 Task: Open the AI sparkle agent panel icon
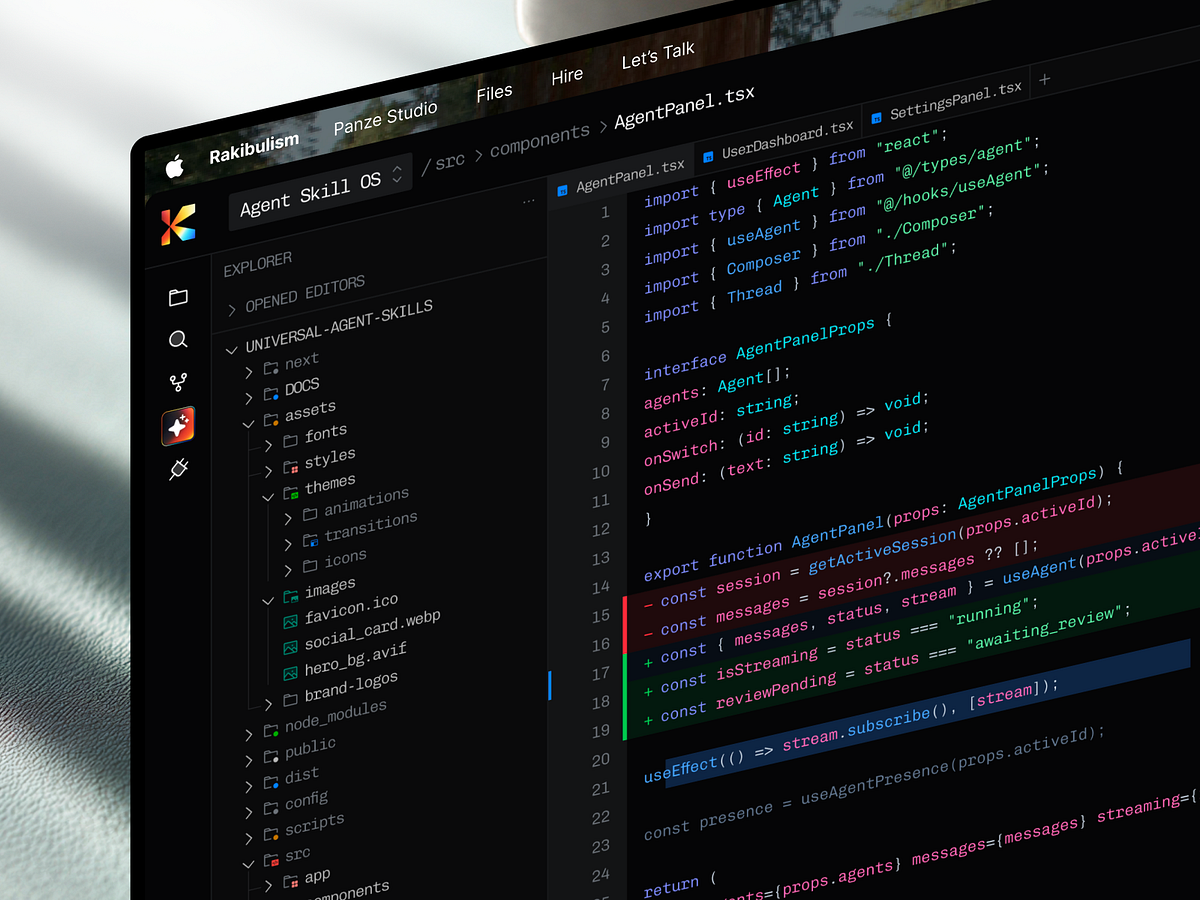pos(178,426)
